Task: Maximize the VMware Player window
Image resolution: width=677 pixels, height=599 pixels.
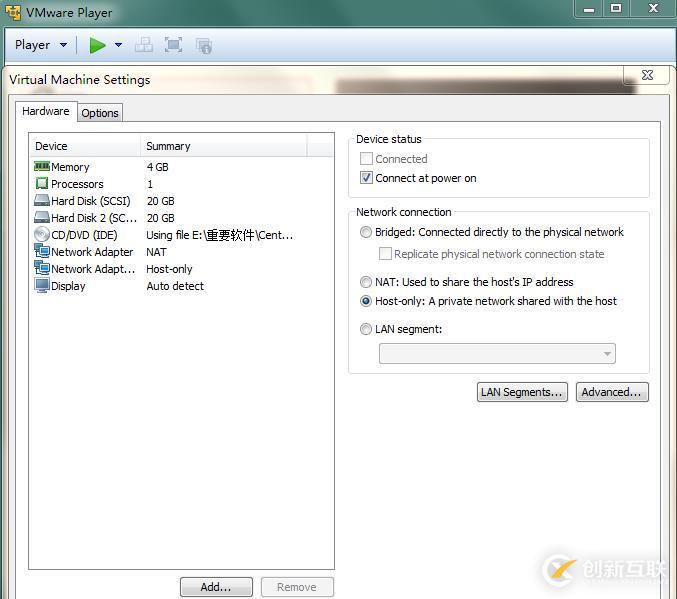Action: [x=616, y=8]
